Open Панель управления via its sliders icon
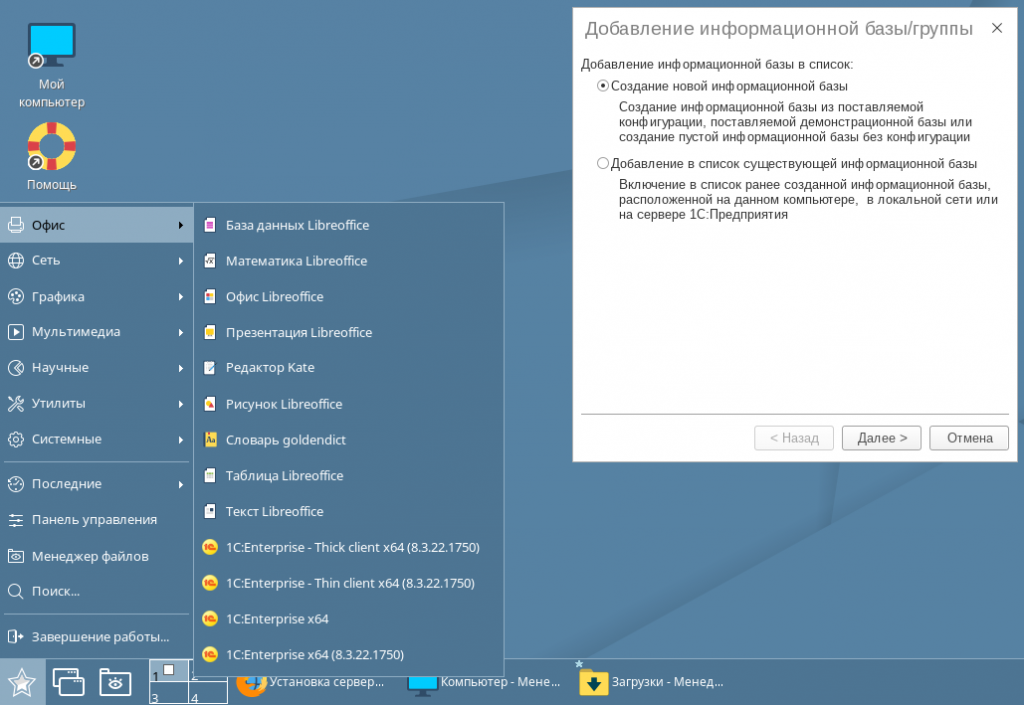 click(16, 520)
